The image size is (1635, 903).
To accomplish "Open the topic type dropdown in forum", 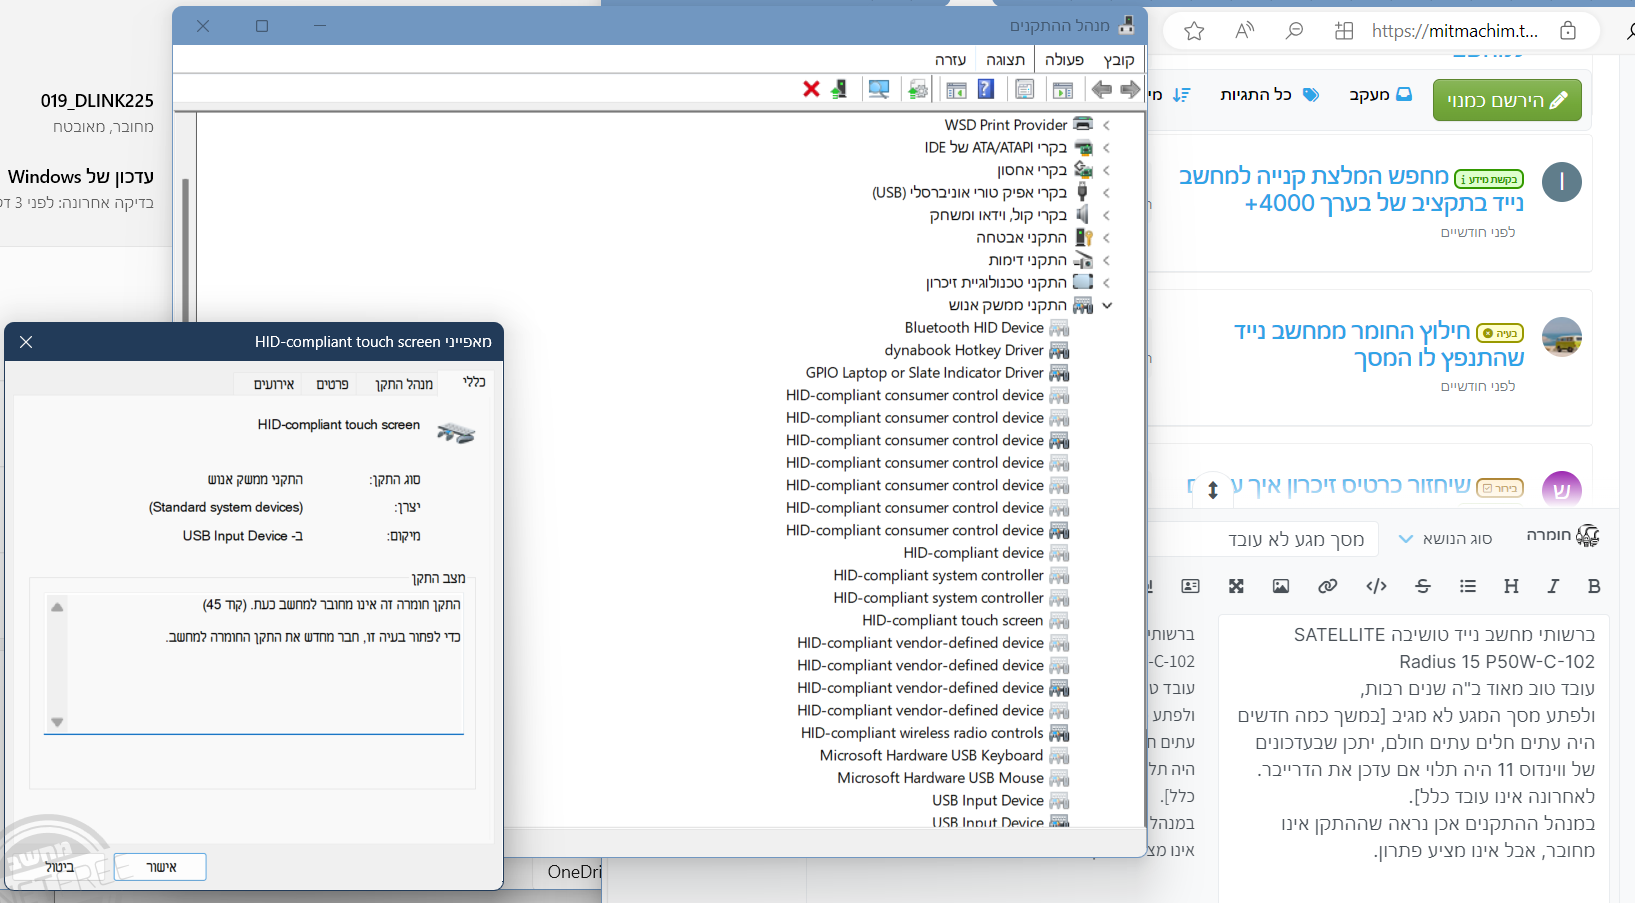I will click(1445, 539).
